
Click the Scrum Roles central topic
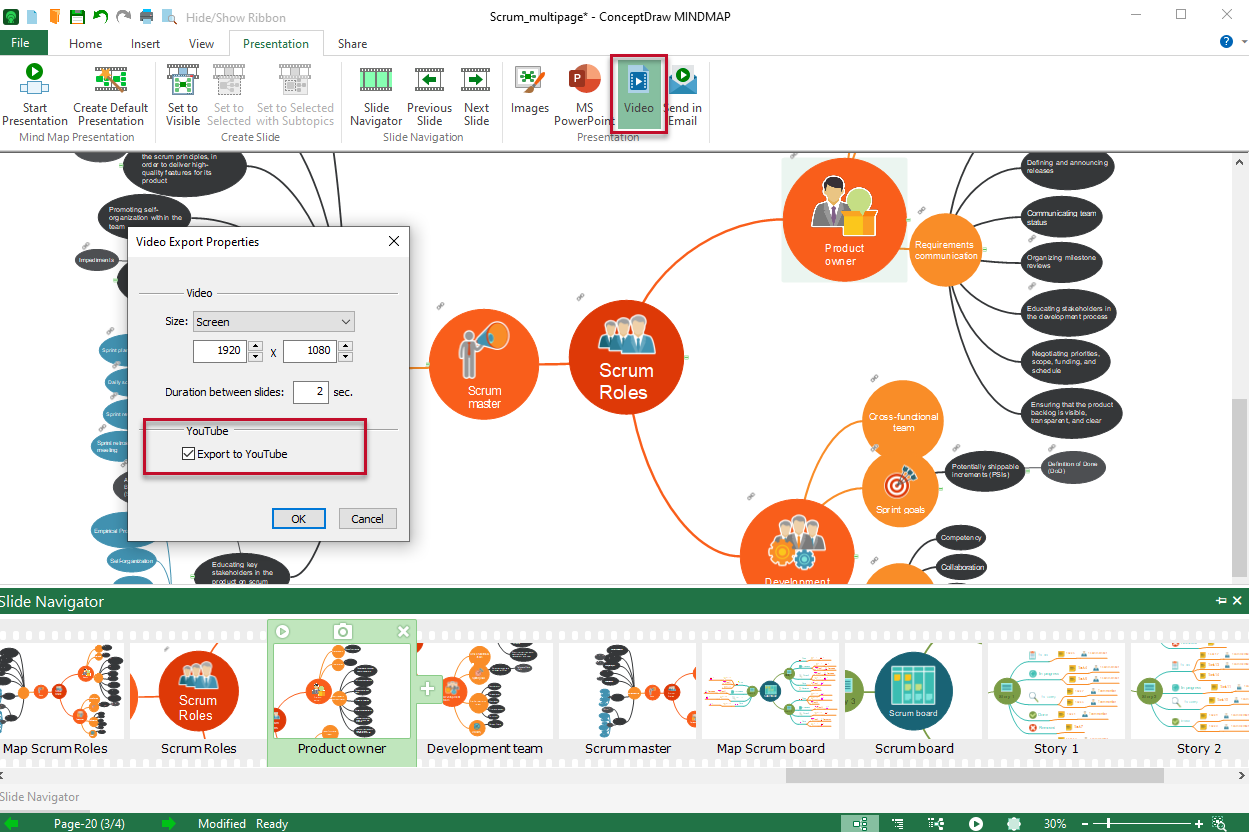pyautogui.click(x=626, y=357)
